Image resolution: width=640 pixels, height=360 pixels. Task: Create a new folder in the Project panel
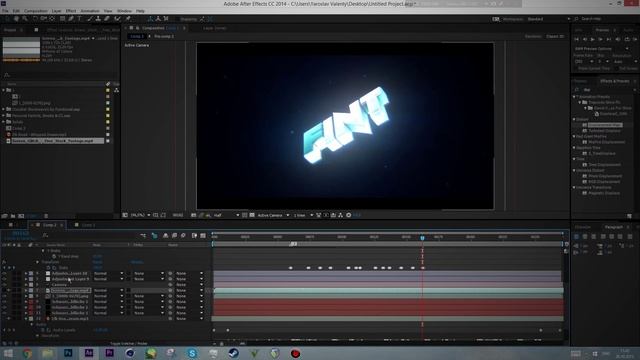tap(13, 216)
